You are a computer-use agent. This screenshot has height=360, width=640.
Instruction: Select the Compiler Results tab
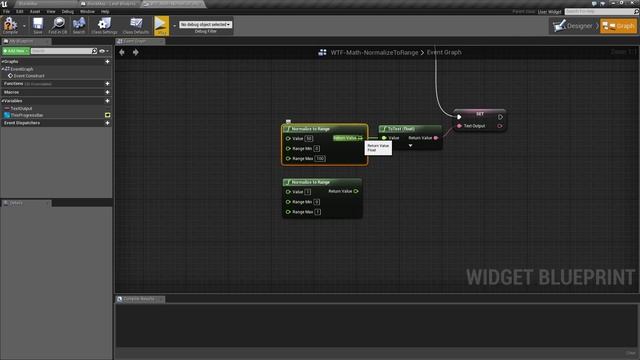140,299
